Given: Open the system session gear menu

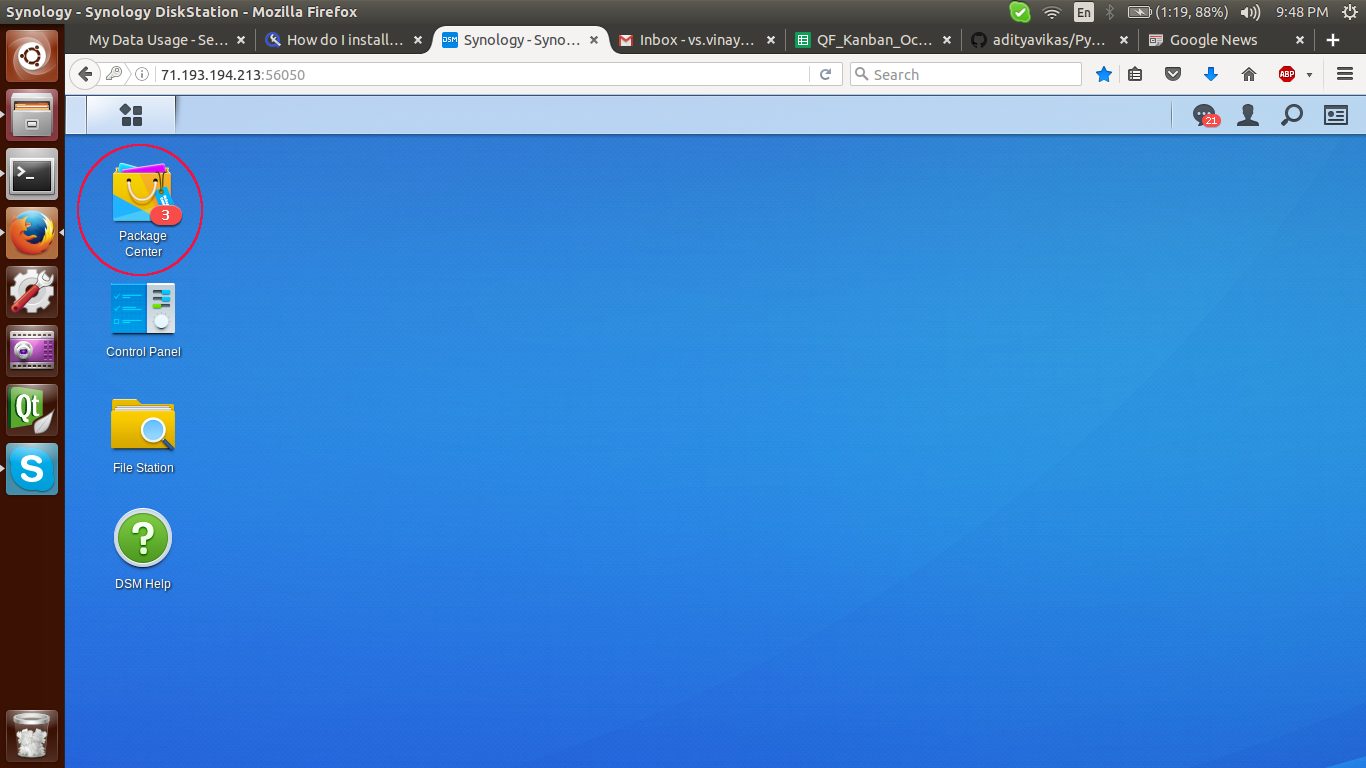Looking at the screenshot, I should point(1349,12).
